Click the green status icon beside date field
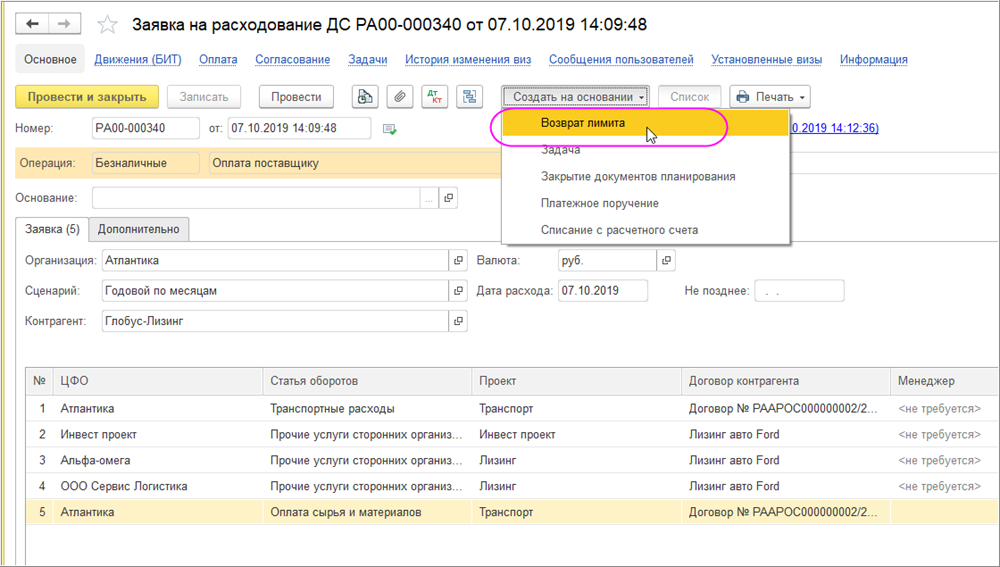Image resolution: width=1000 pixels, height=567 pixels. point(390,129)
